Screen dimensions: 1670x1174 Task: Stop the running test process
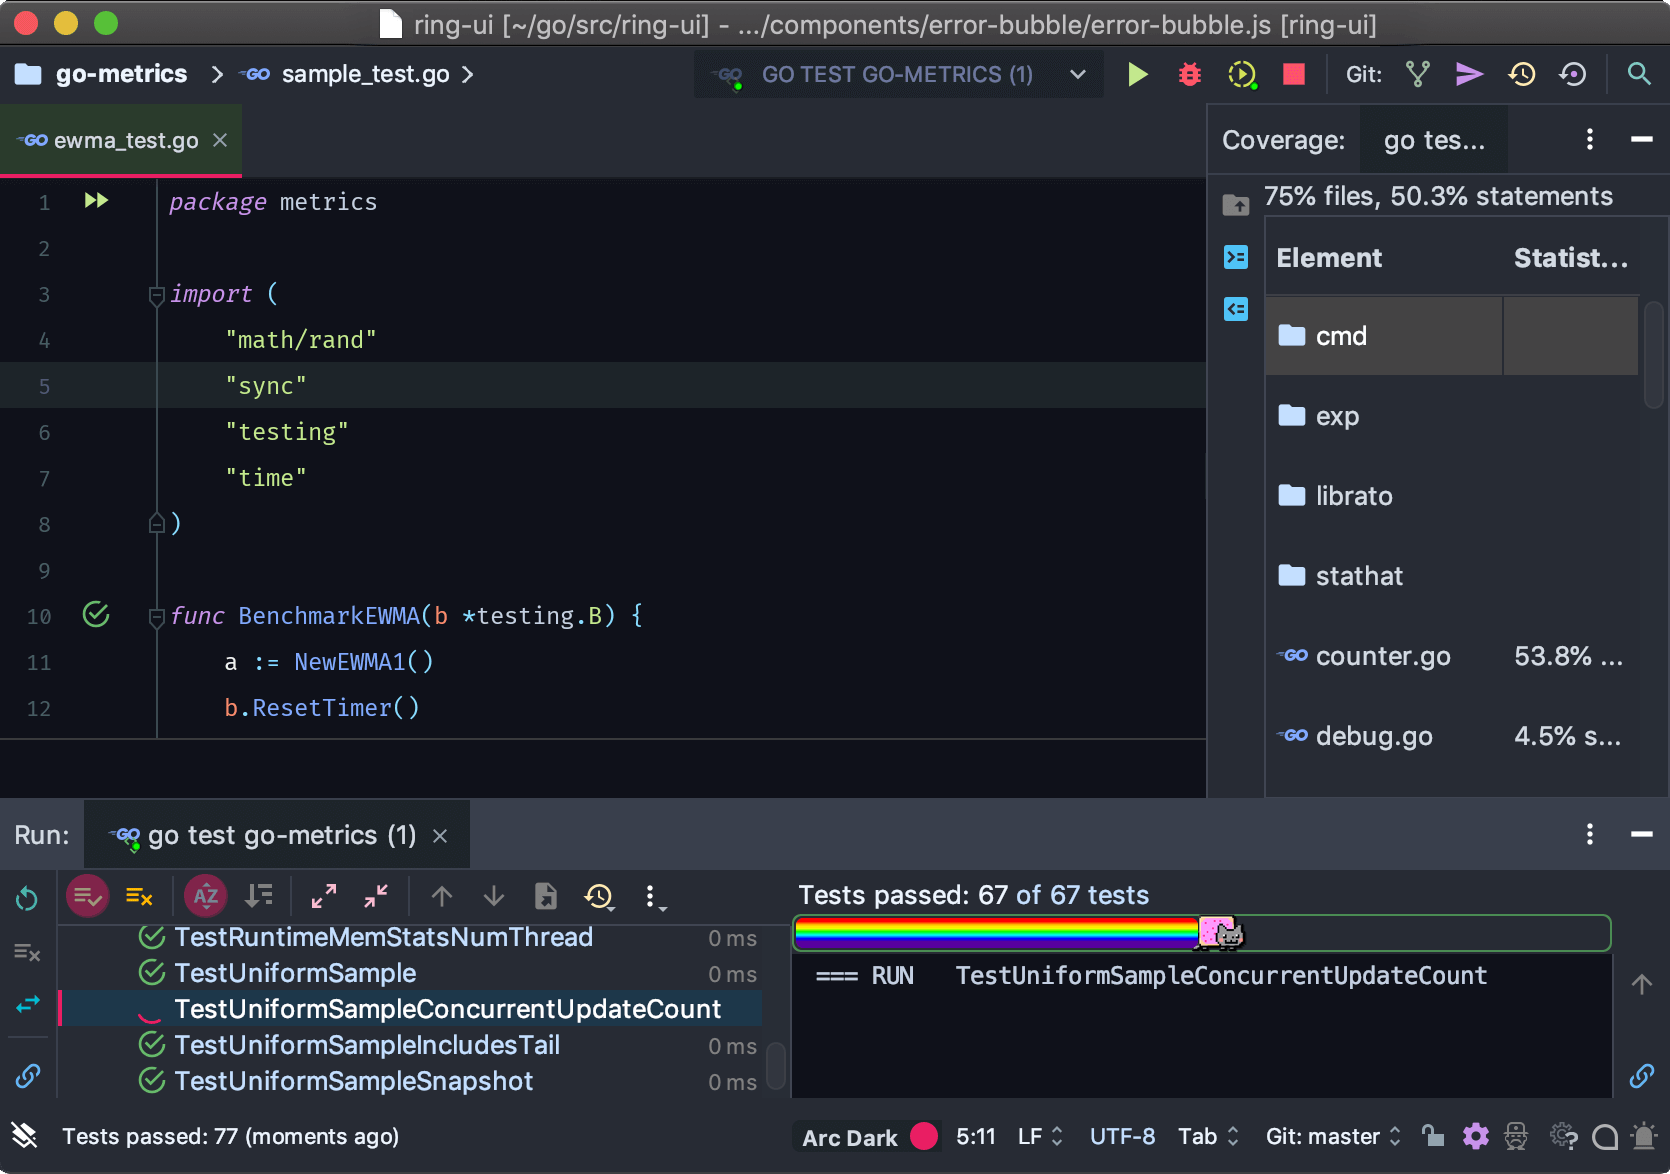1293,75
